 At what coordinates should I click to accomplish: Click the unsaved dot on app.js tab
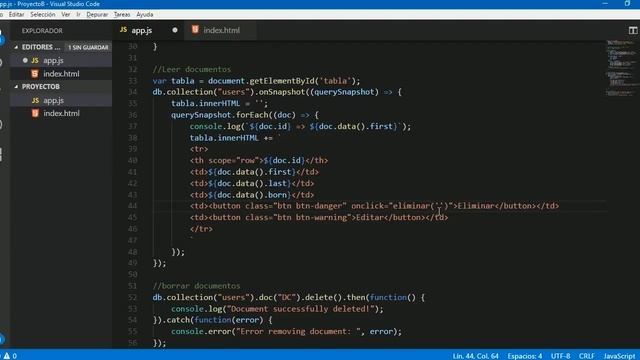175,30
